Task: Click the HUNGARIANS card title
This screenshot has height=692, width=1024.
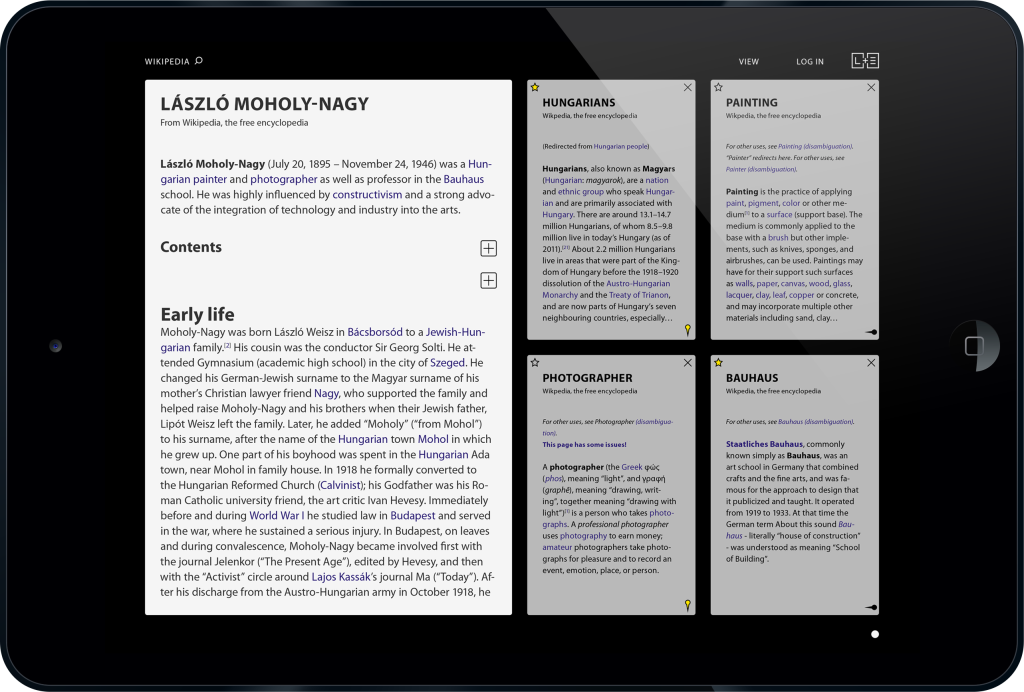Action: pyautogui.click(x=579, y=102)
